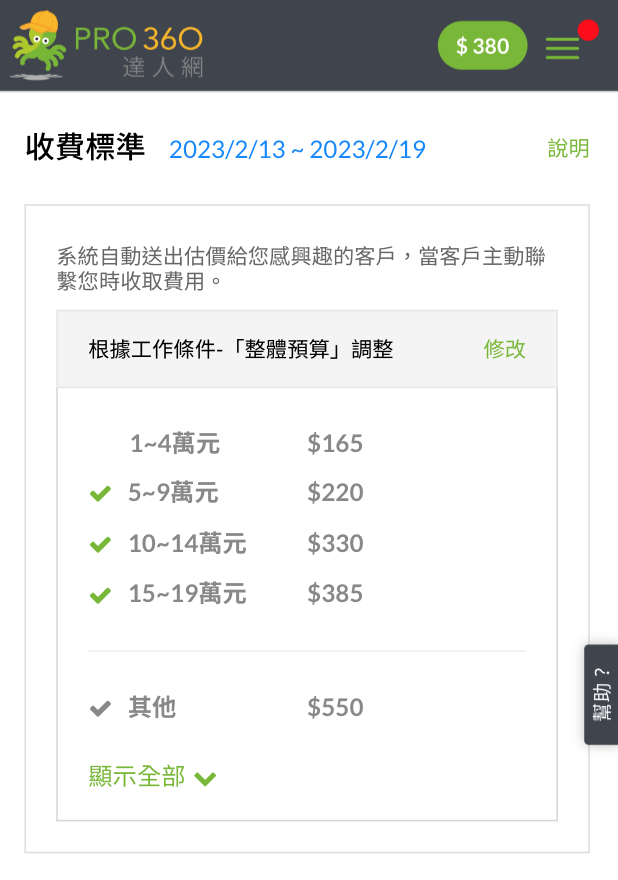
Task: Toggle the 15~19萬元 checkmark
Action: (x=100, y=596)
